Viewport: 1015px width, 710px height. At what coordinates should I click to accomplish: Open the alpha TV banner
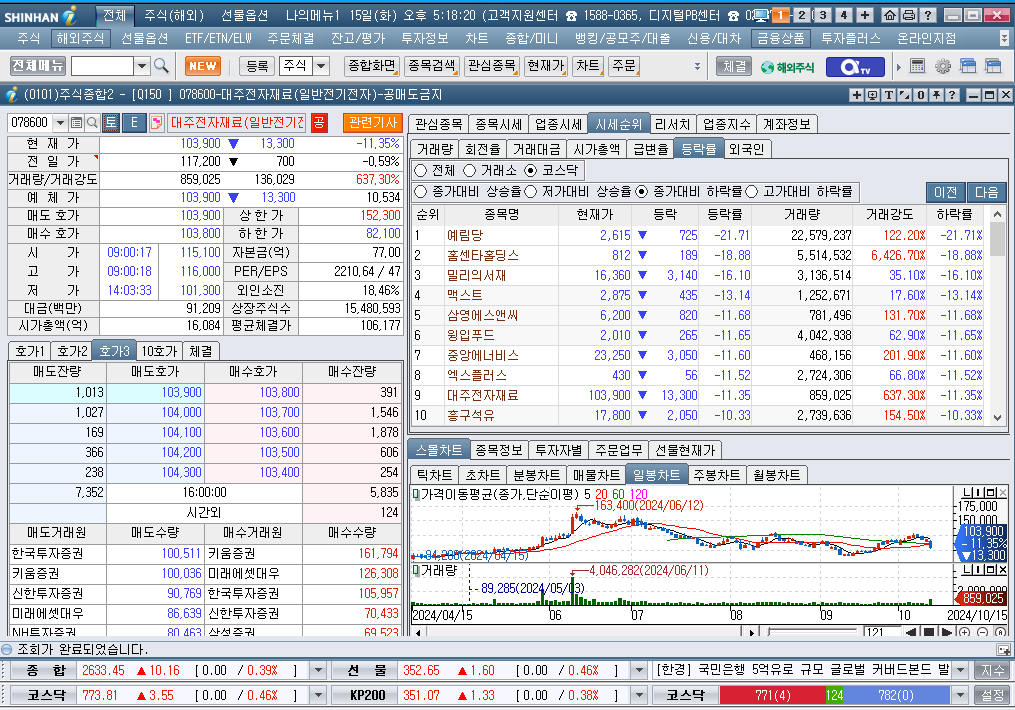tap(855, 66)
